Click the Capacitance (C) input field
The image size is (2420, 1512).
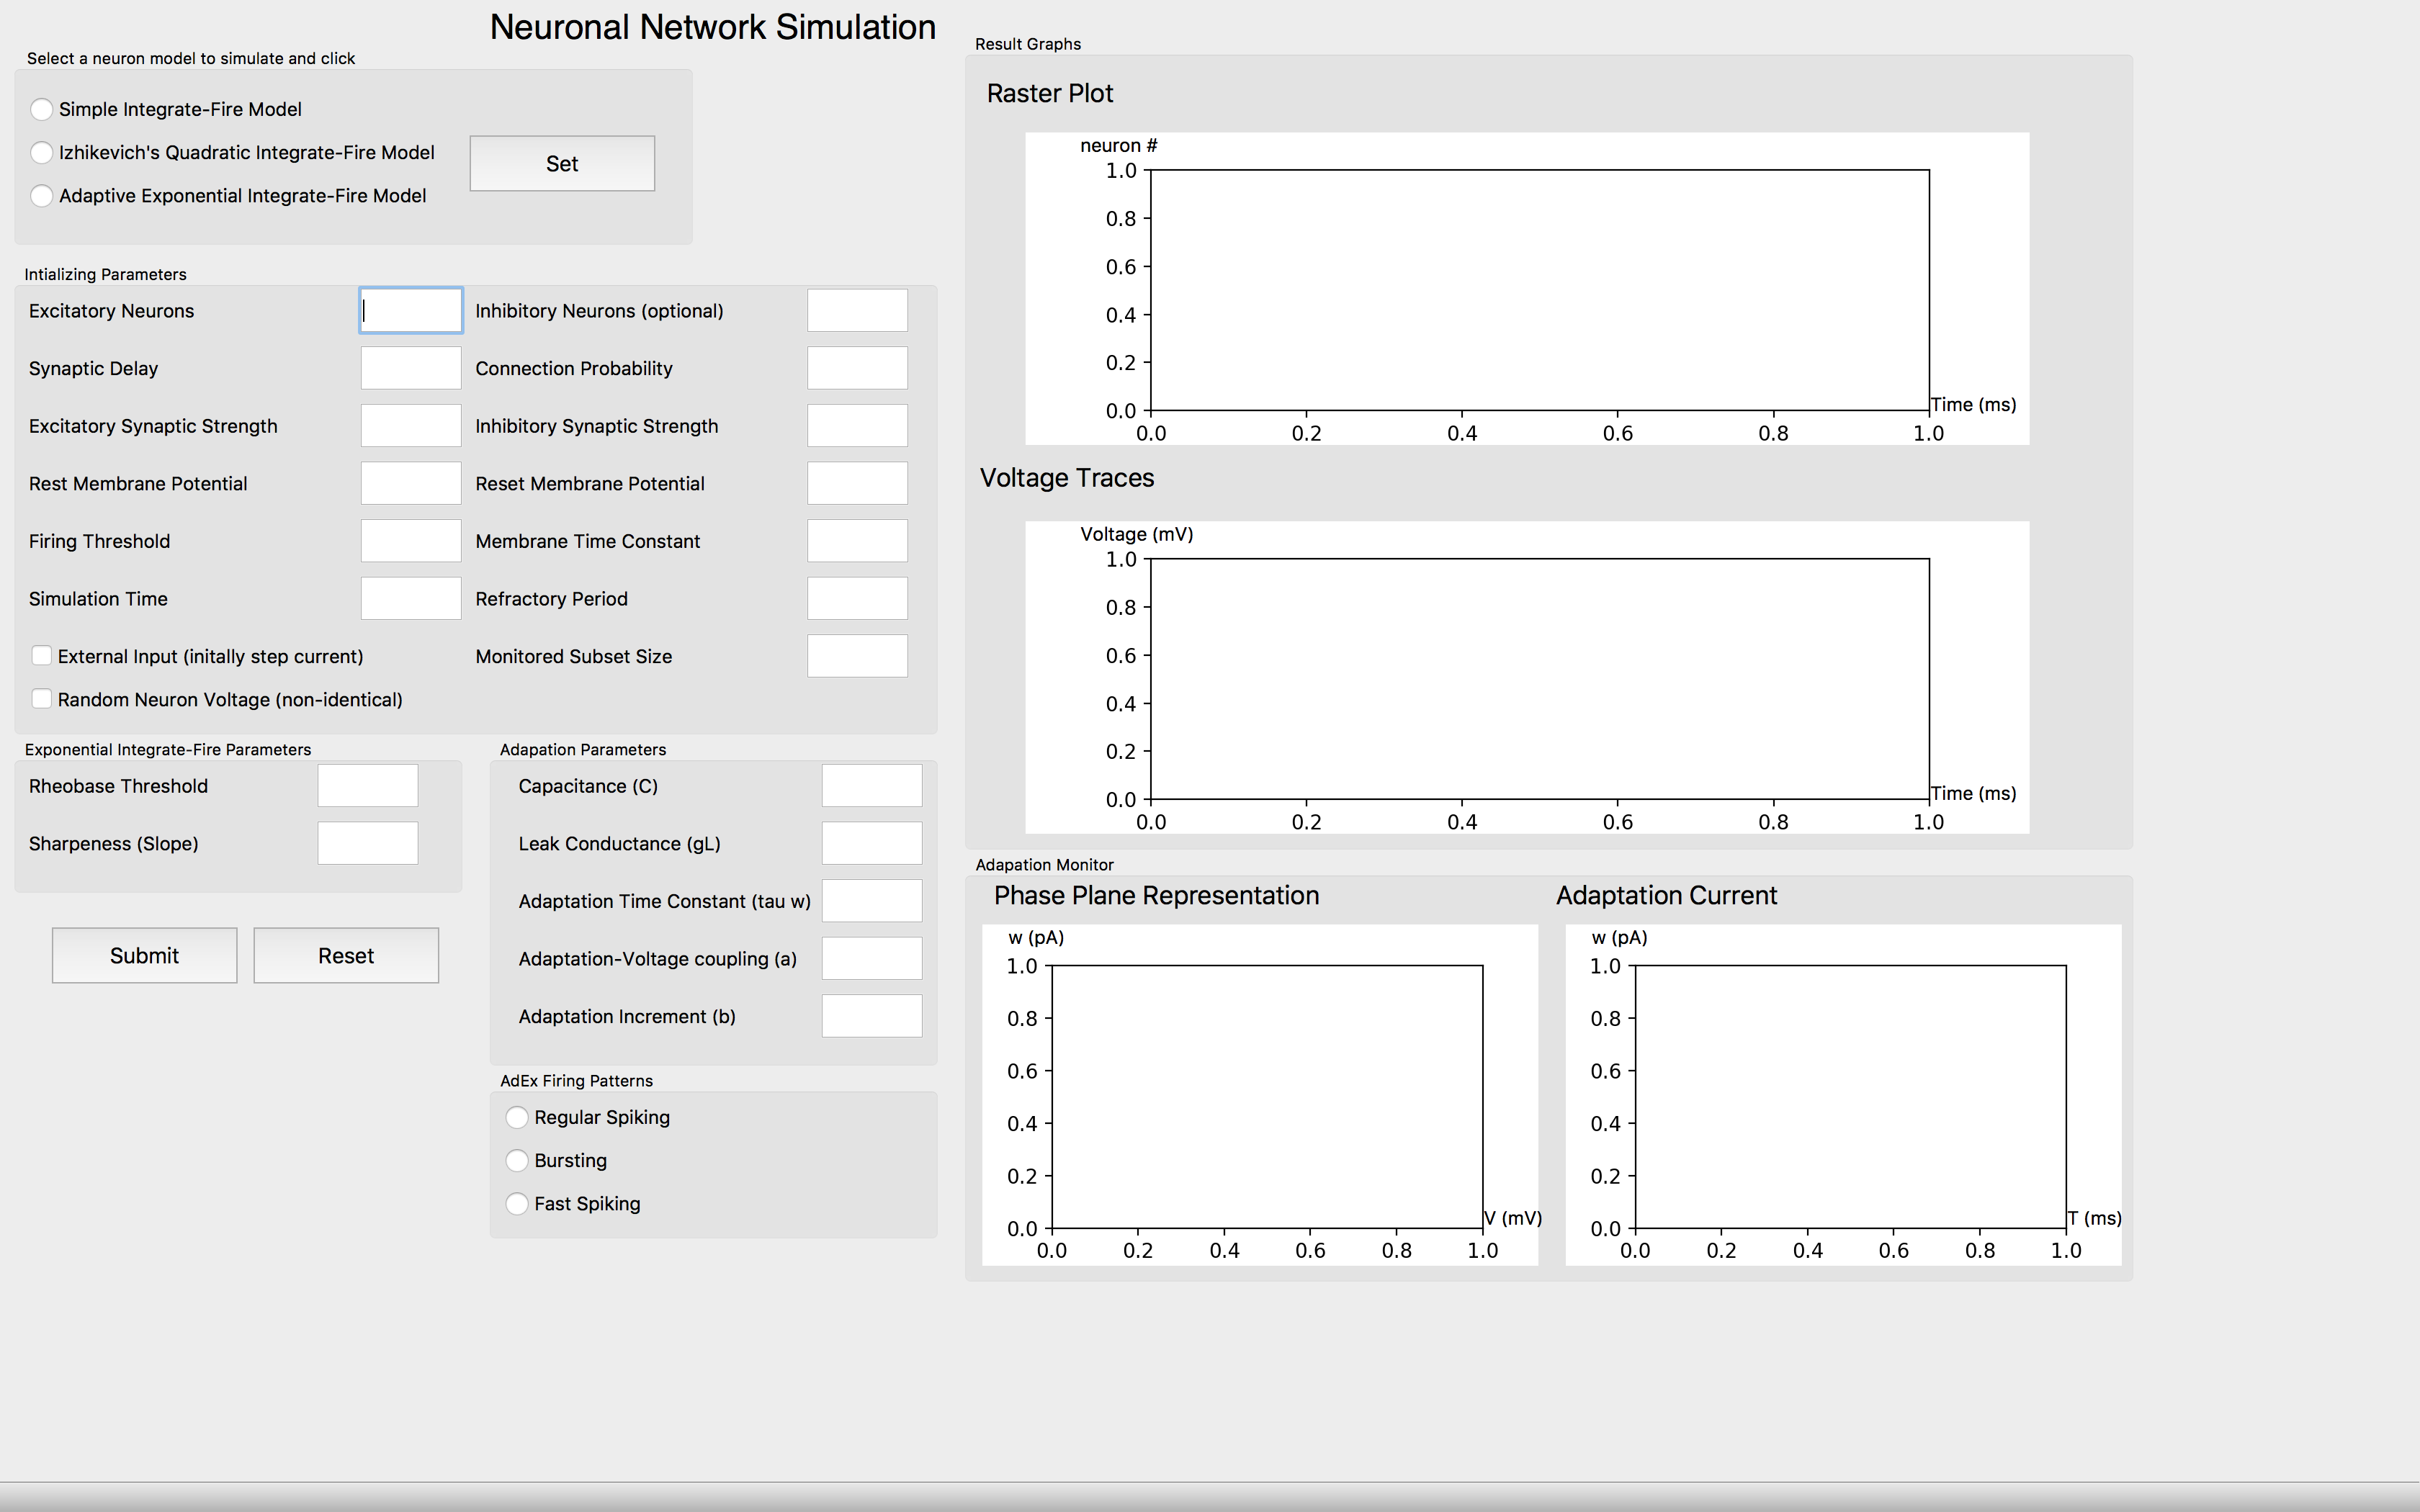(872, 786)
